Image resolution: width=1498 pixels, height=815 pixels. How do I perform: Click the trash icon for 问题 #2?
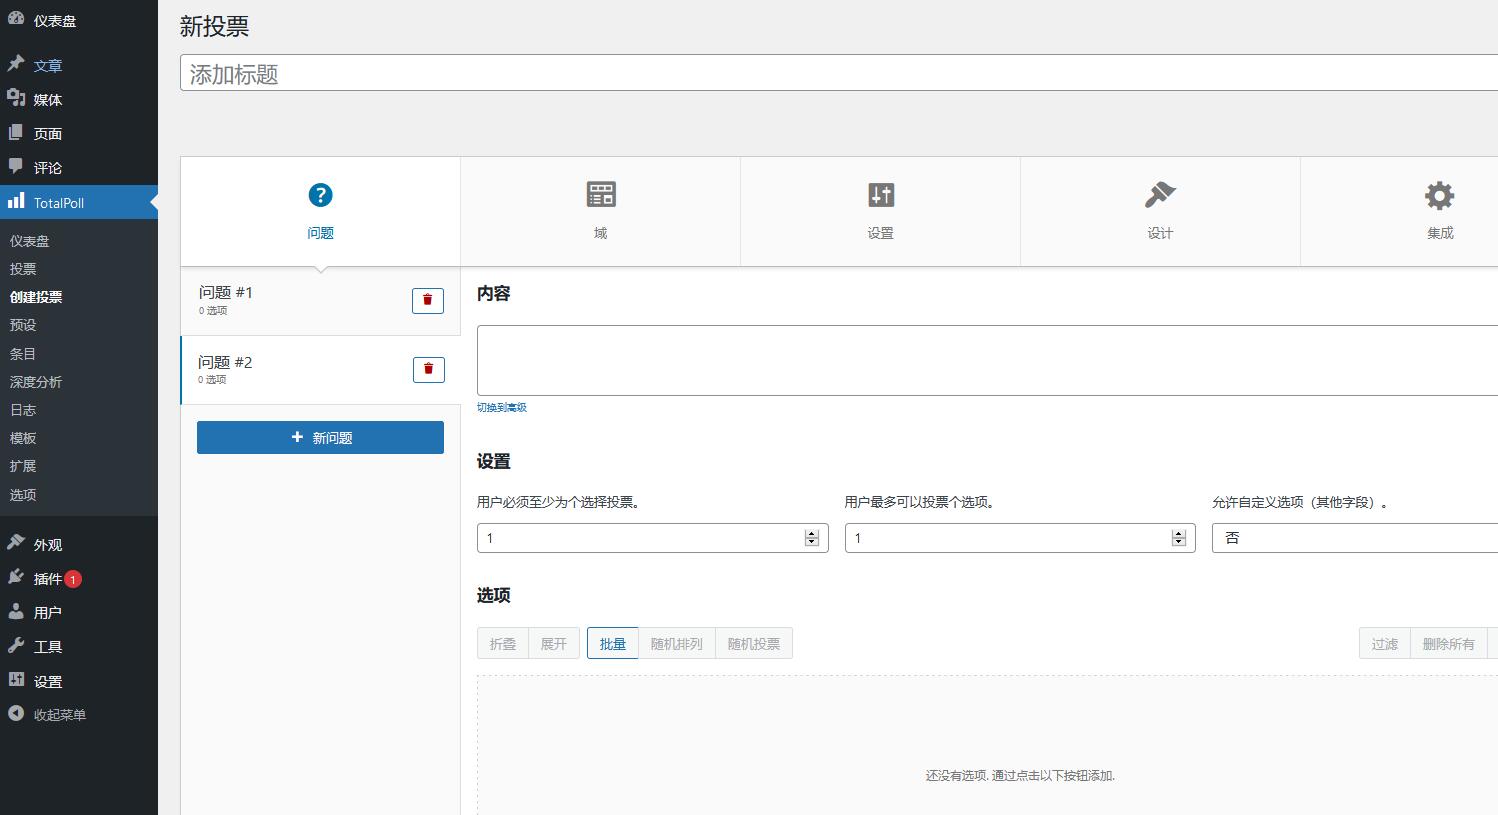(428, 369)
